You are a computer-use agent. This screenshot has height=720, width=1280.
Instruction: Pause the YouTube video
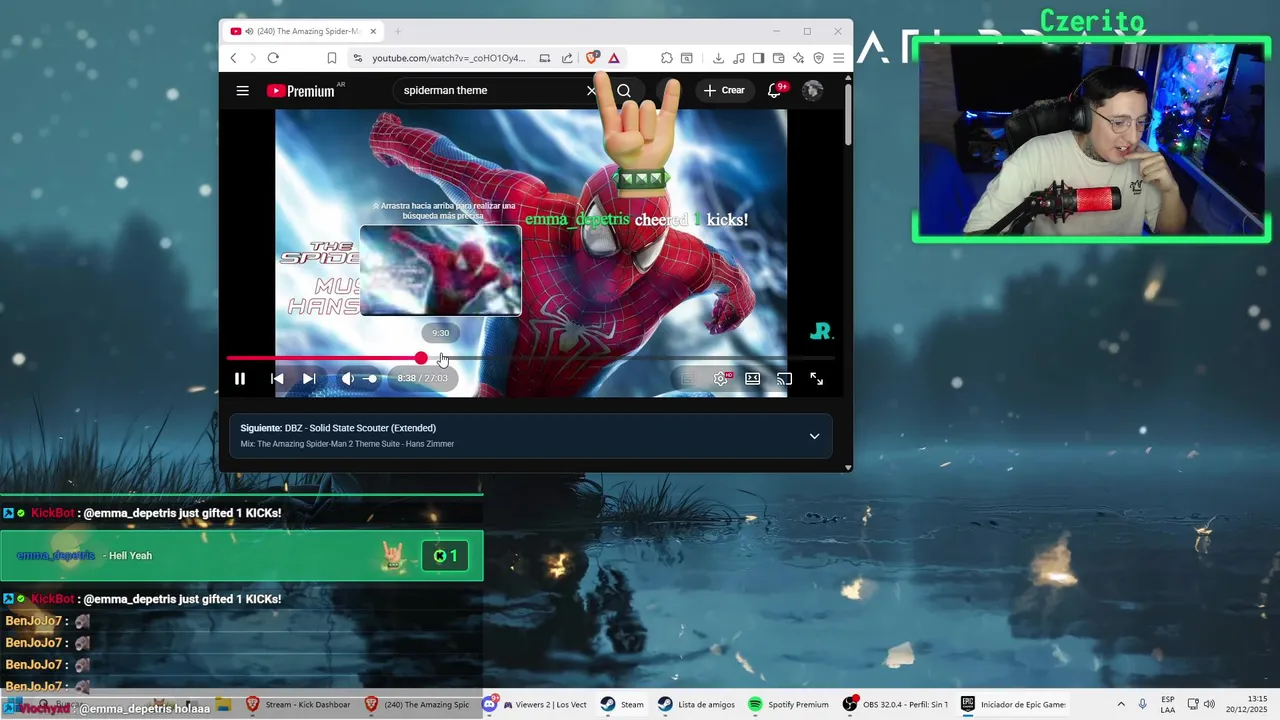[240, 379]
